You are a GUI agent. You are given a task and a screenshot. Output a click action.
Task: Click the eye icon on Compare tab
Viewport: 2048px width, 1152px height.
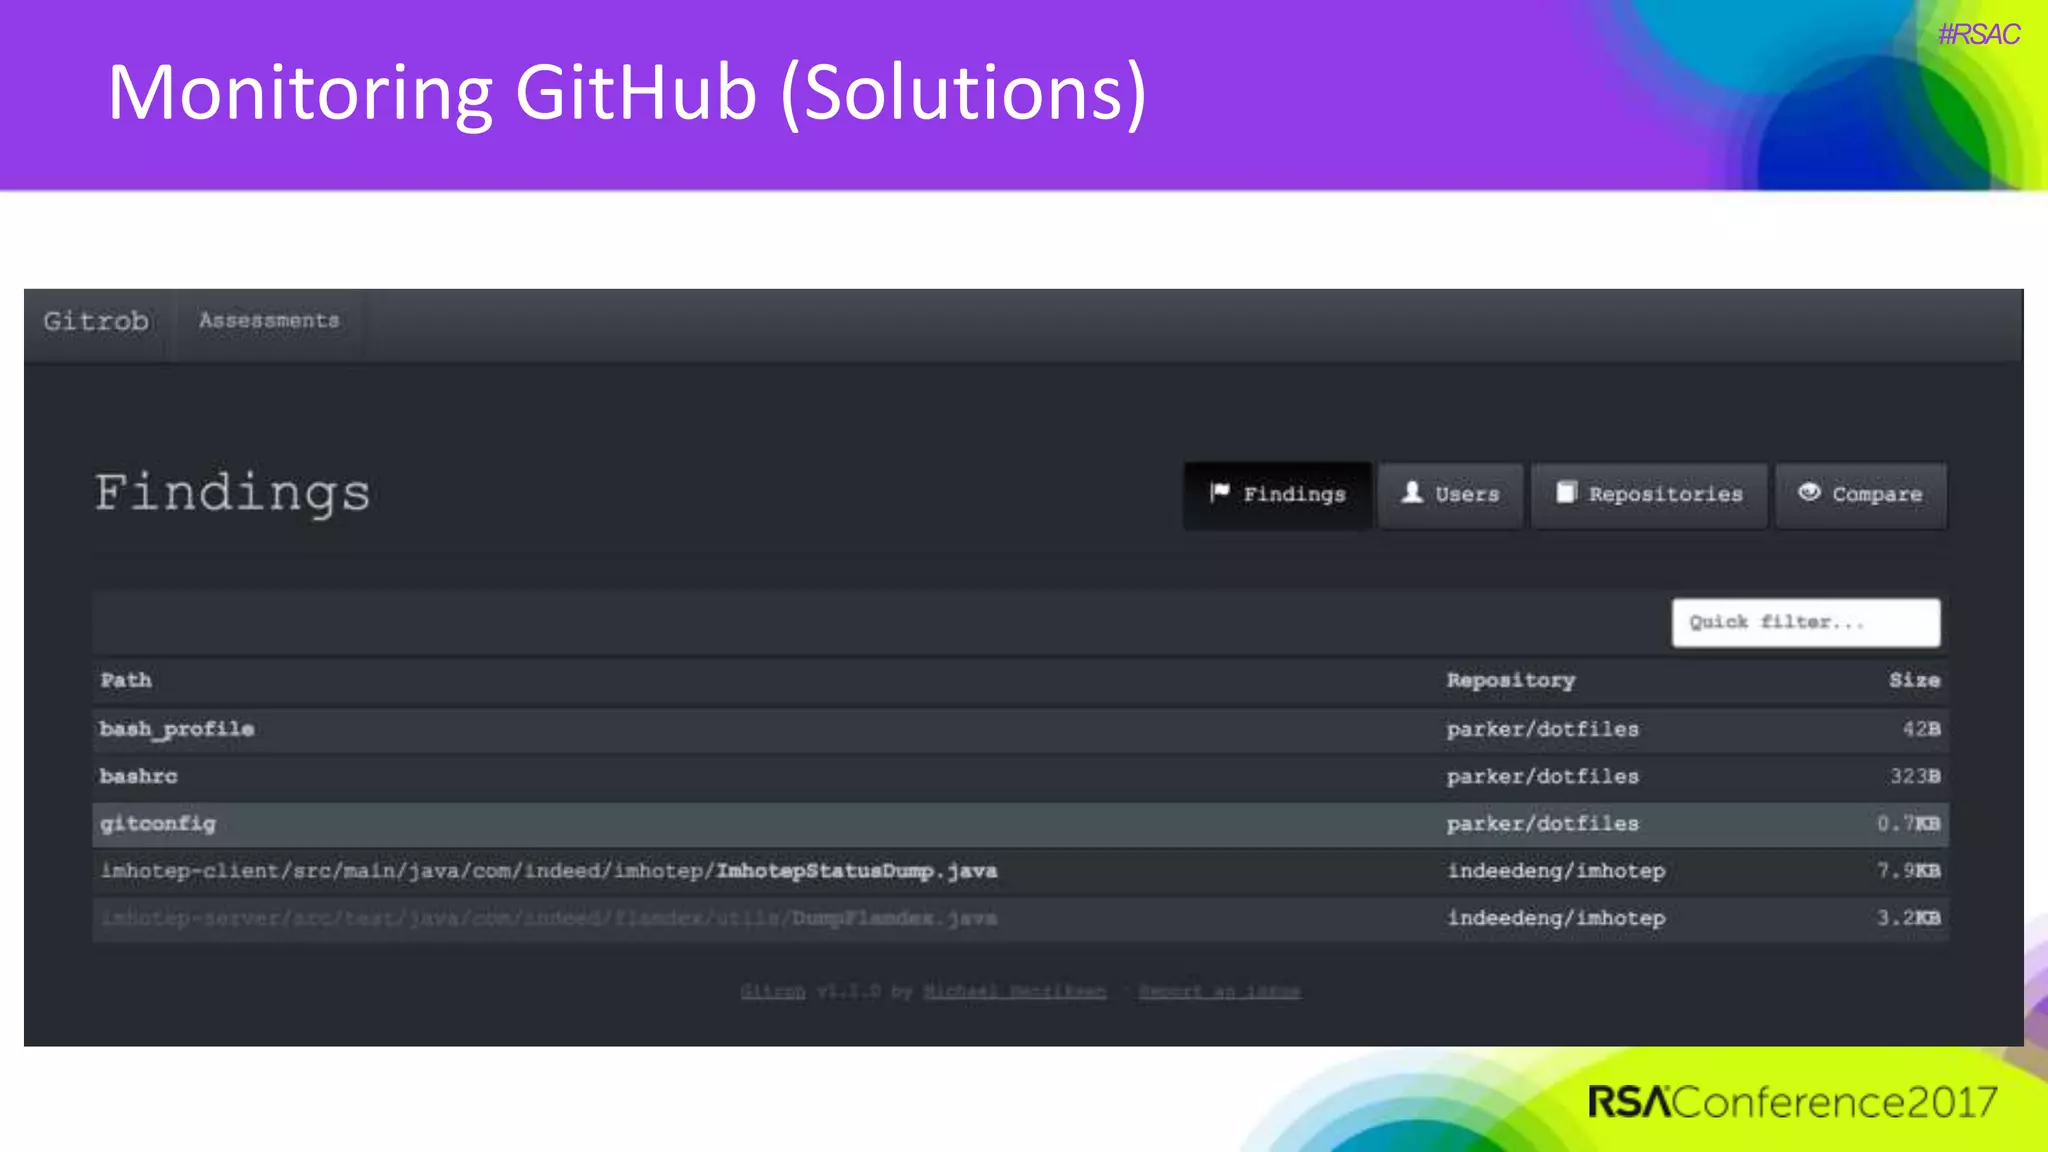(1809, 493)
